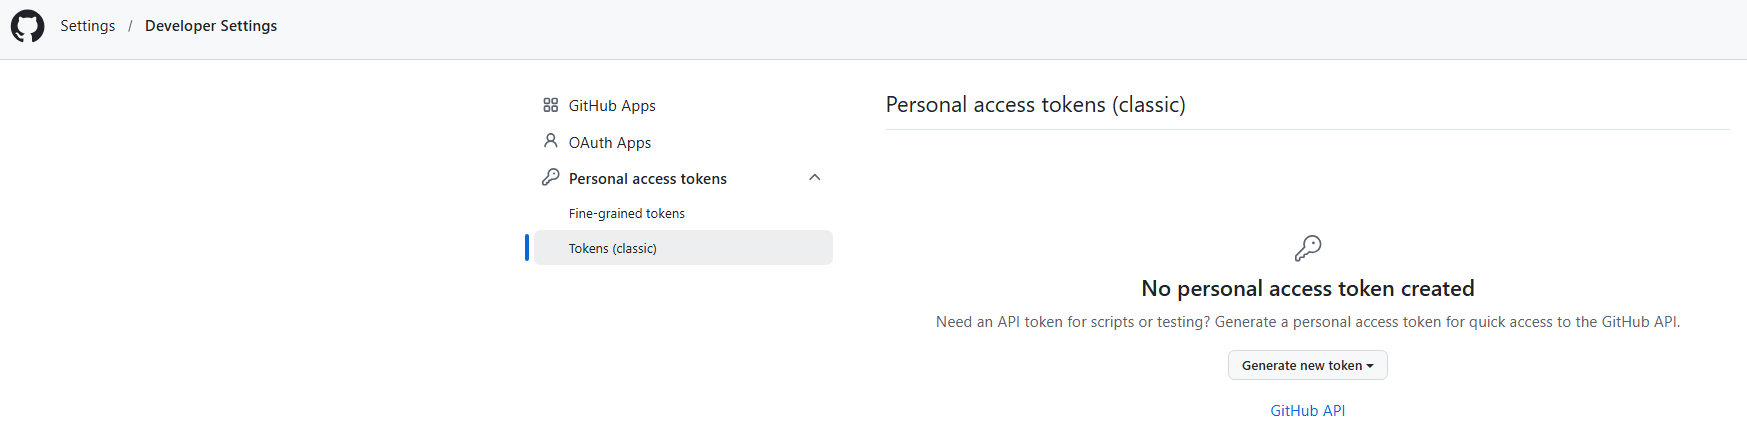Go to Developer Settings breadcrumb
This screenshot has height=439, width=1747.
(x=211, y=26)
